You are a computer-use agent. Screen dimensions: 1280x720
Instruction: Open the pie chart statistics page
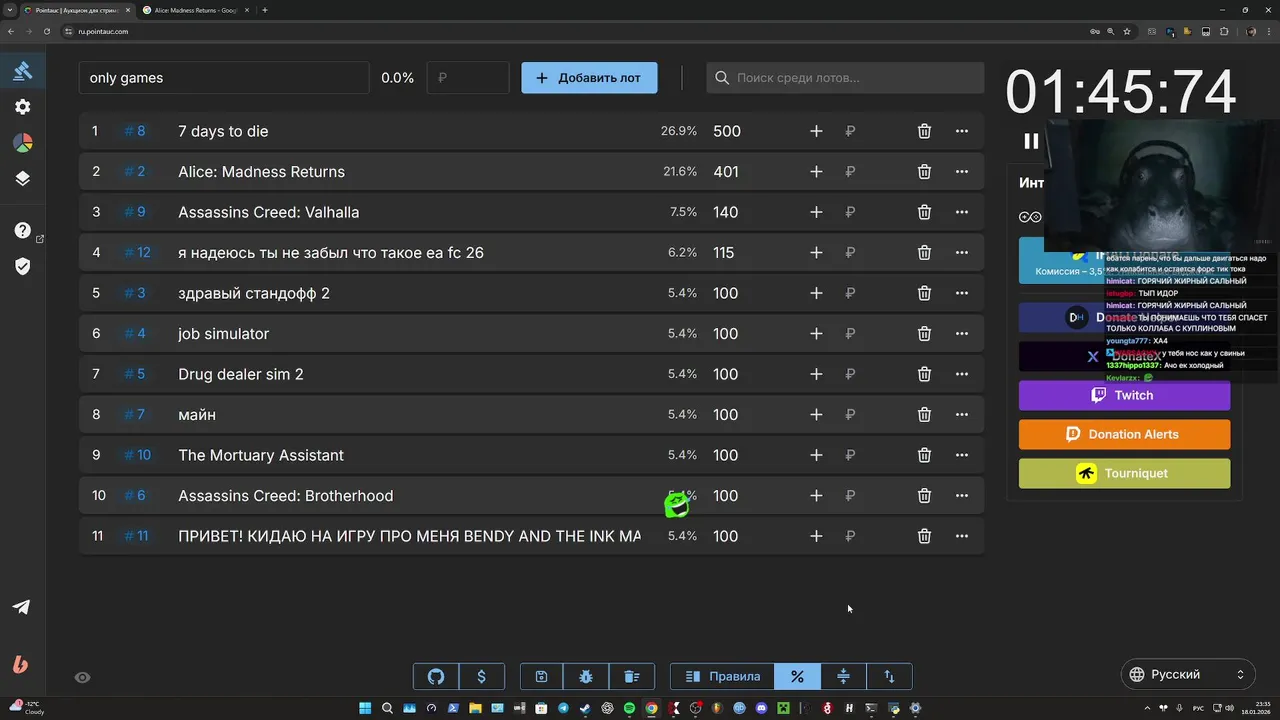pyautogui.click(x=22, y=143)
